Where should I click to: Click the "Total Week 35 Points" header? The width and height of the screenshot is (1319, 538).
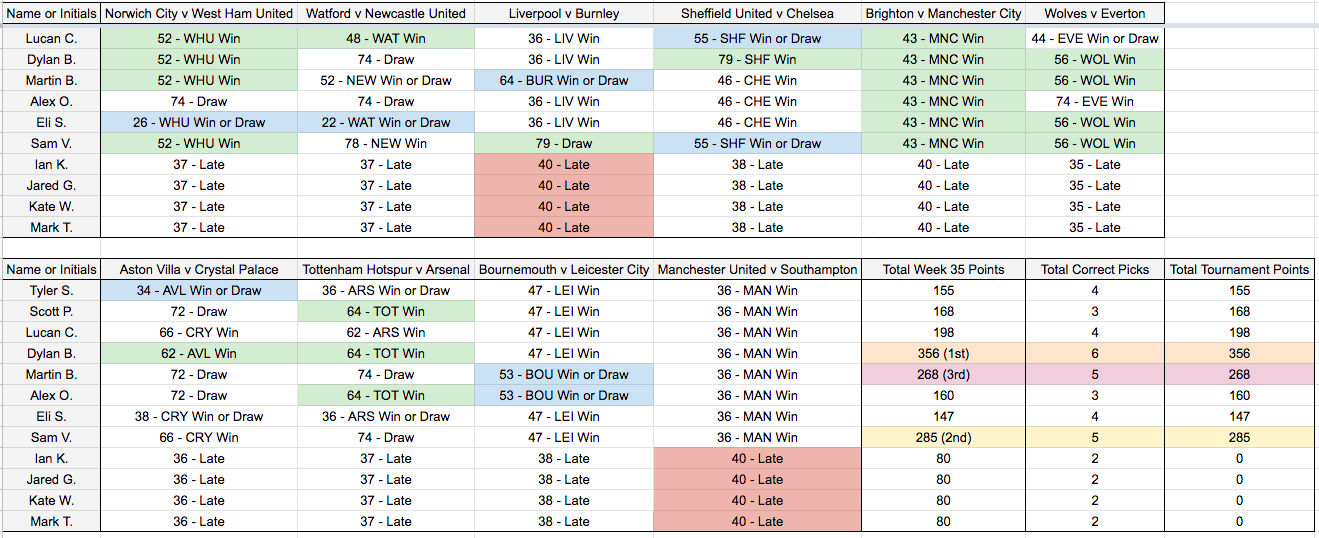click(x=943, y=269)
